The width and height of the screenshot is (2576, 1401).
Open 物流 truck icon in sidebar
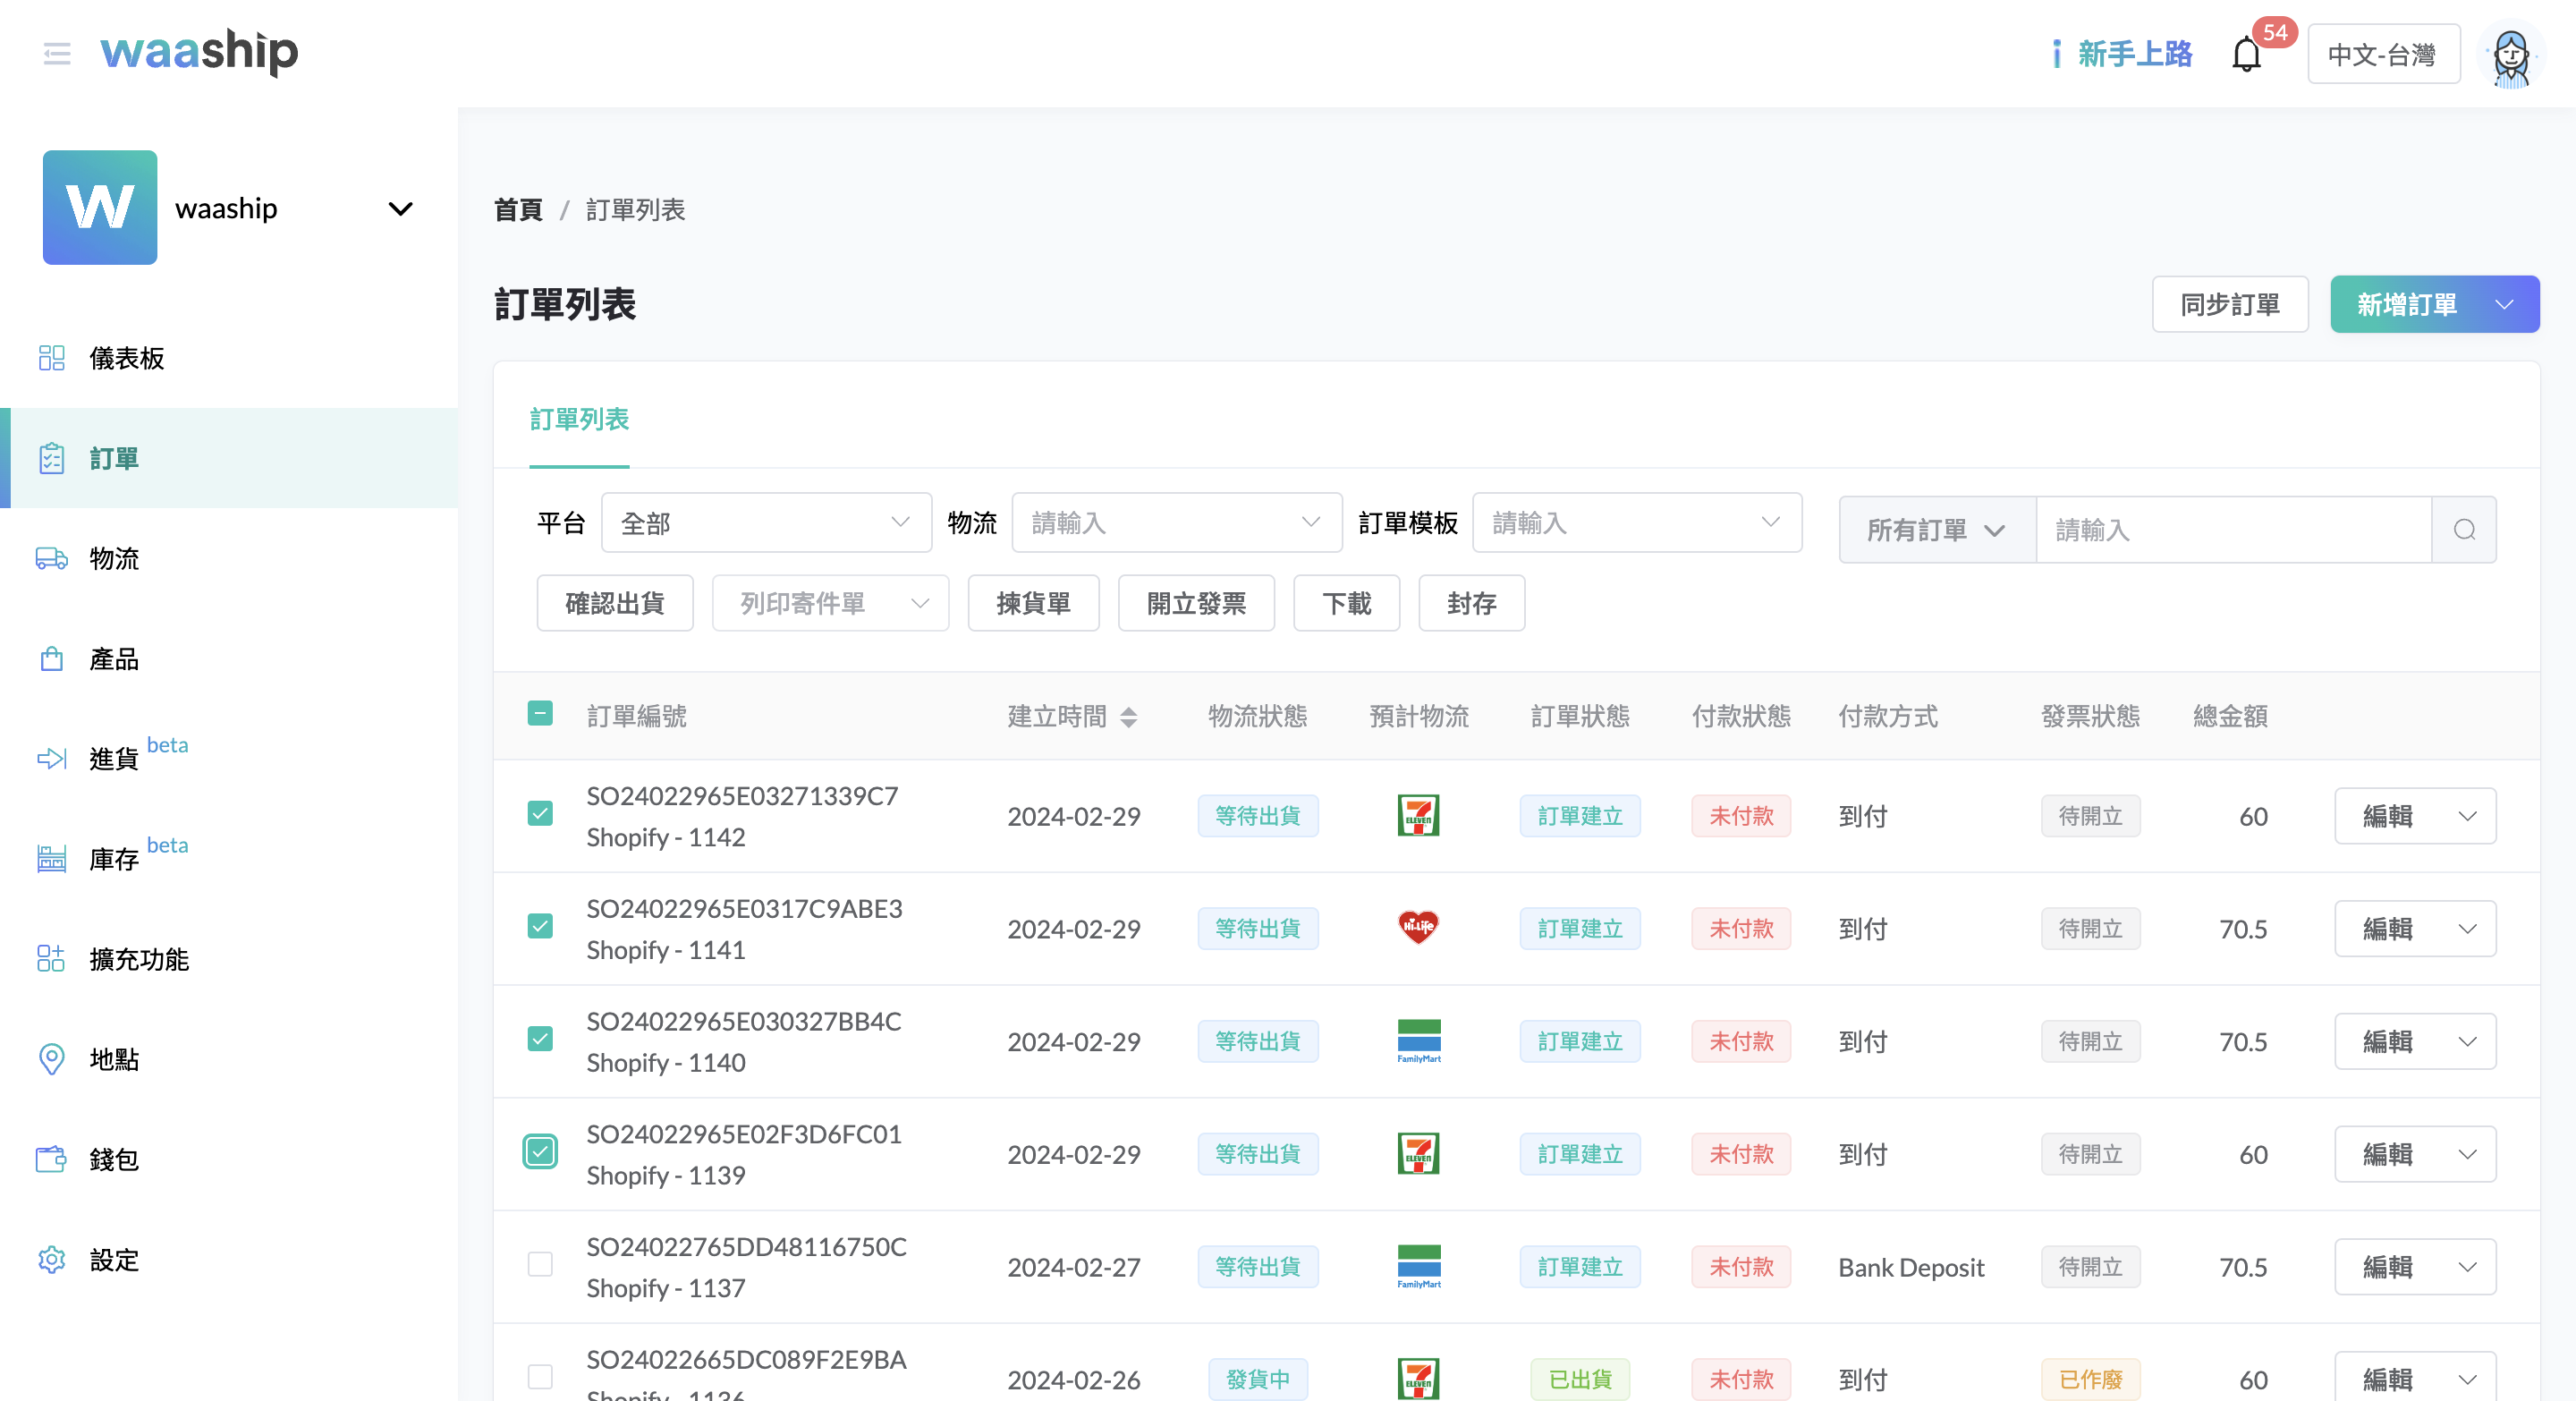point(51,558)
